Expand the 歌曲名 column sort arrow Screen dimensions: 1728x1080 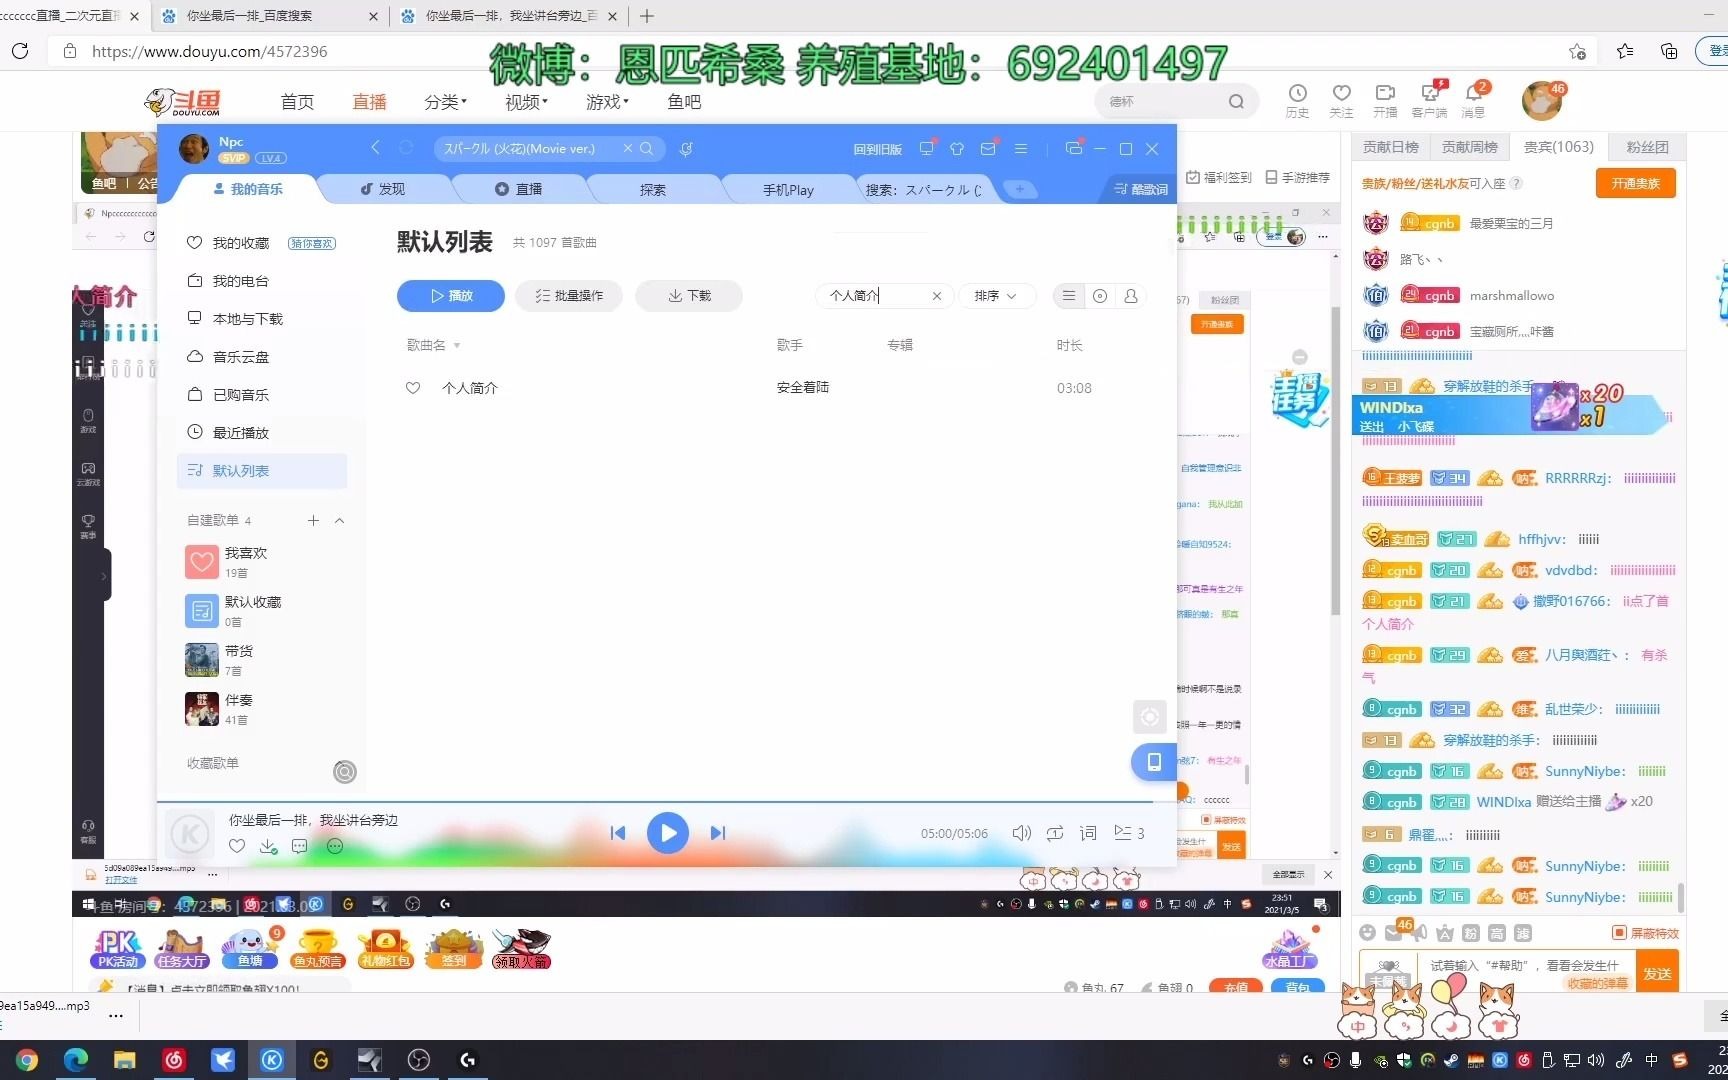tap(457, 346)
